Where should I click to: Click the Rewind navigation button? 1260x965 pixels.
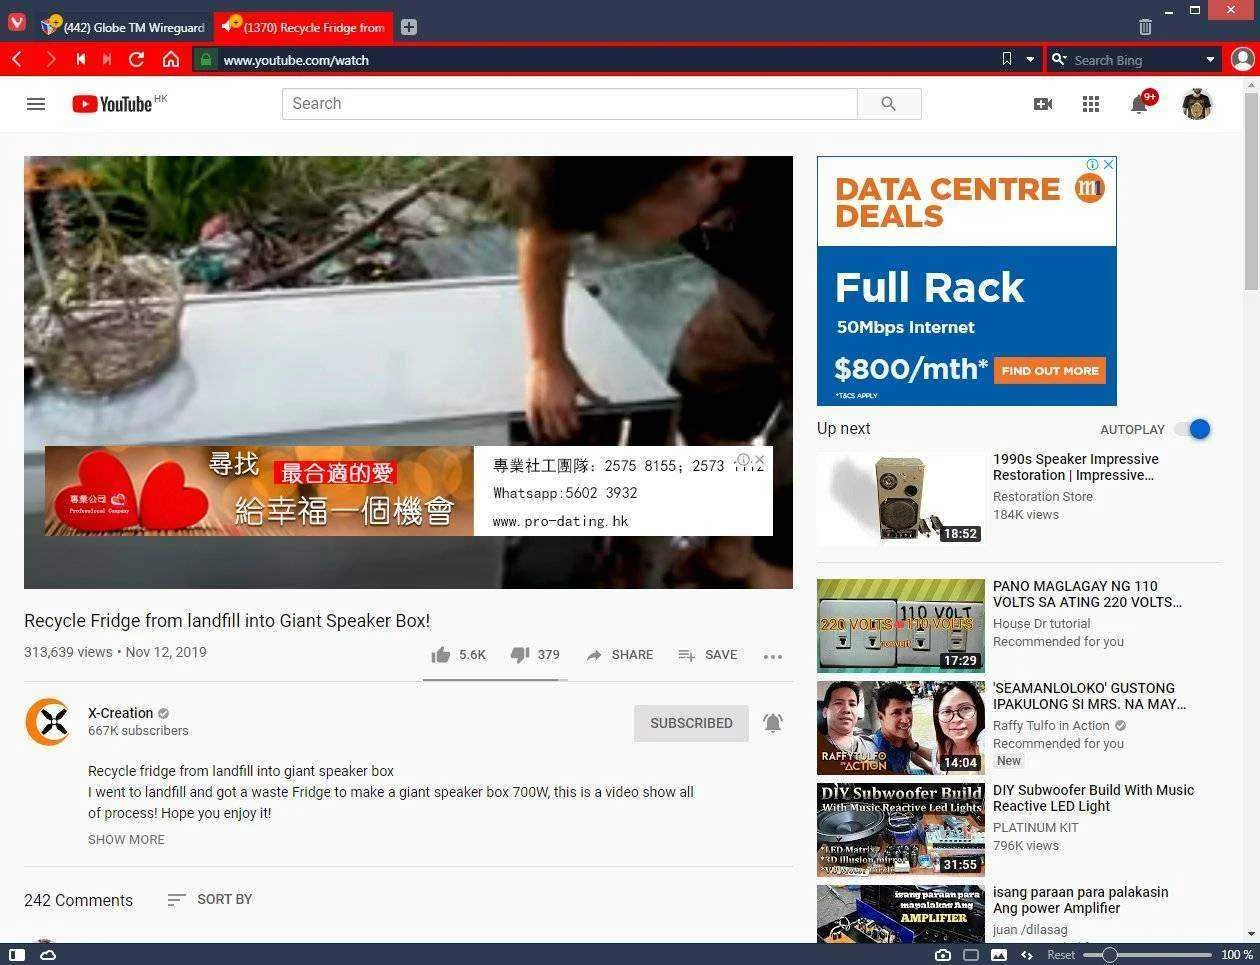[80, 60]
